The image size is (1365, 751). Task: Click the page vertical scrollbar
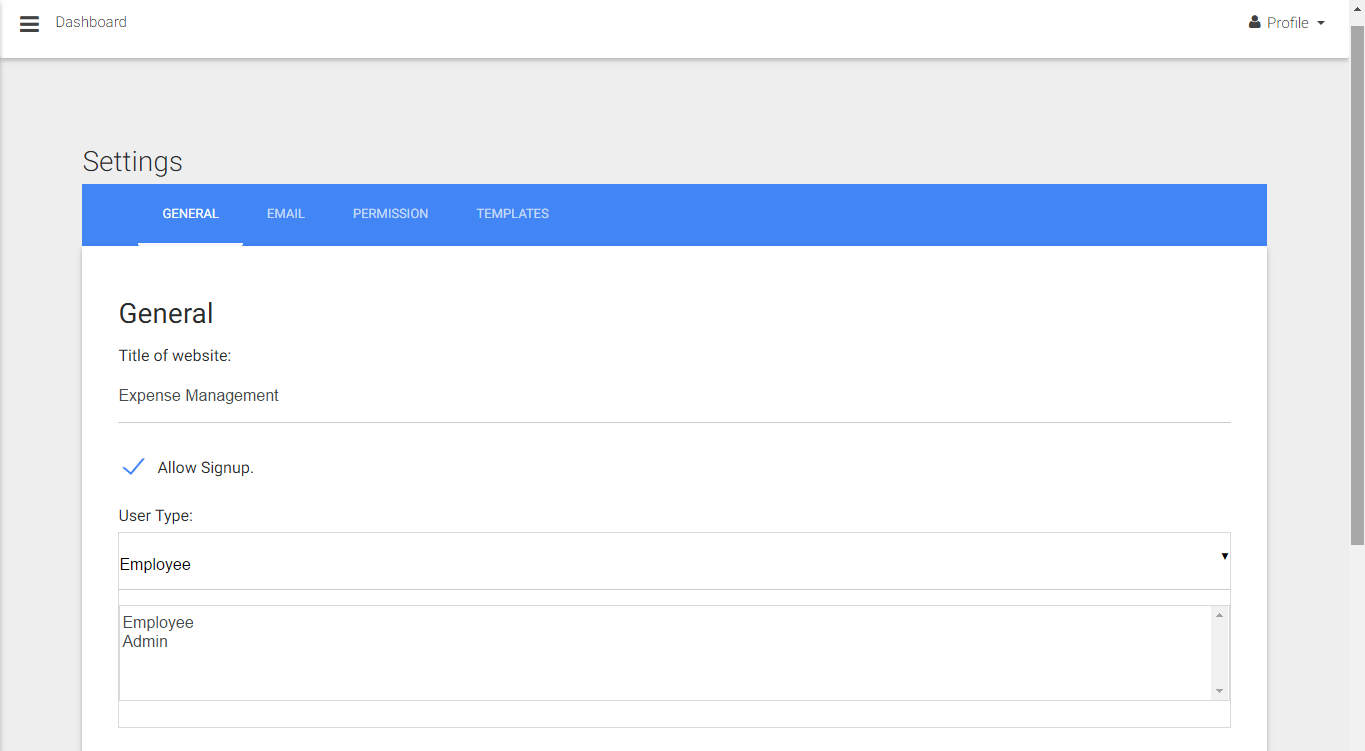(1357, 300)
